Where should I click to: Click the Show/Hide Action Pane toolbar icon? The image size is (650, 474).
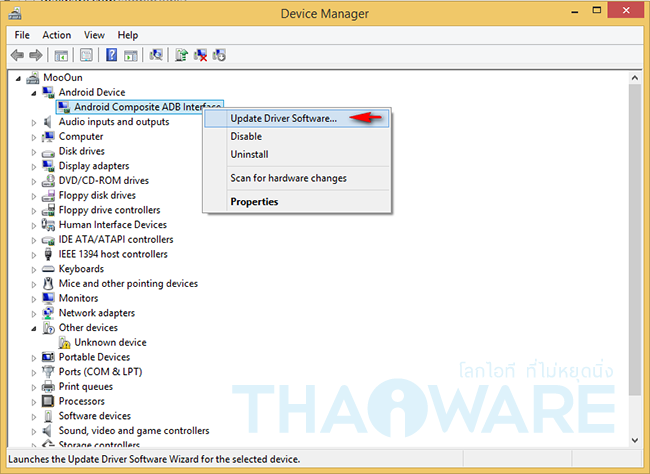click(x=131, y=55)
